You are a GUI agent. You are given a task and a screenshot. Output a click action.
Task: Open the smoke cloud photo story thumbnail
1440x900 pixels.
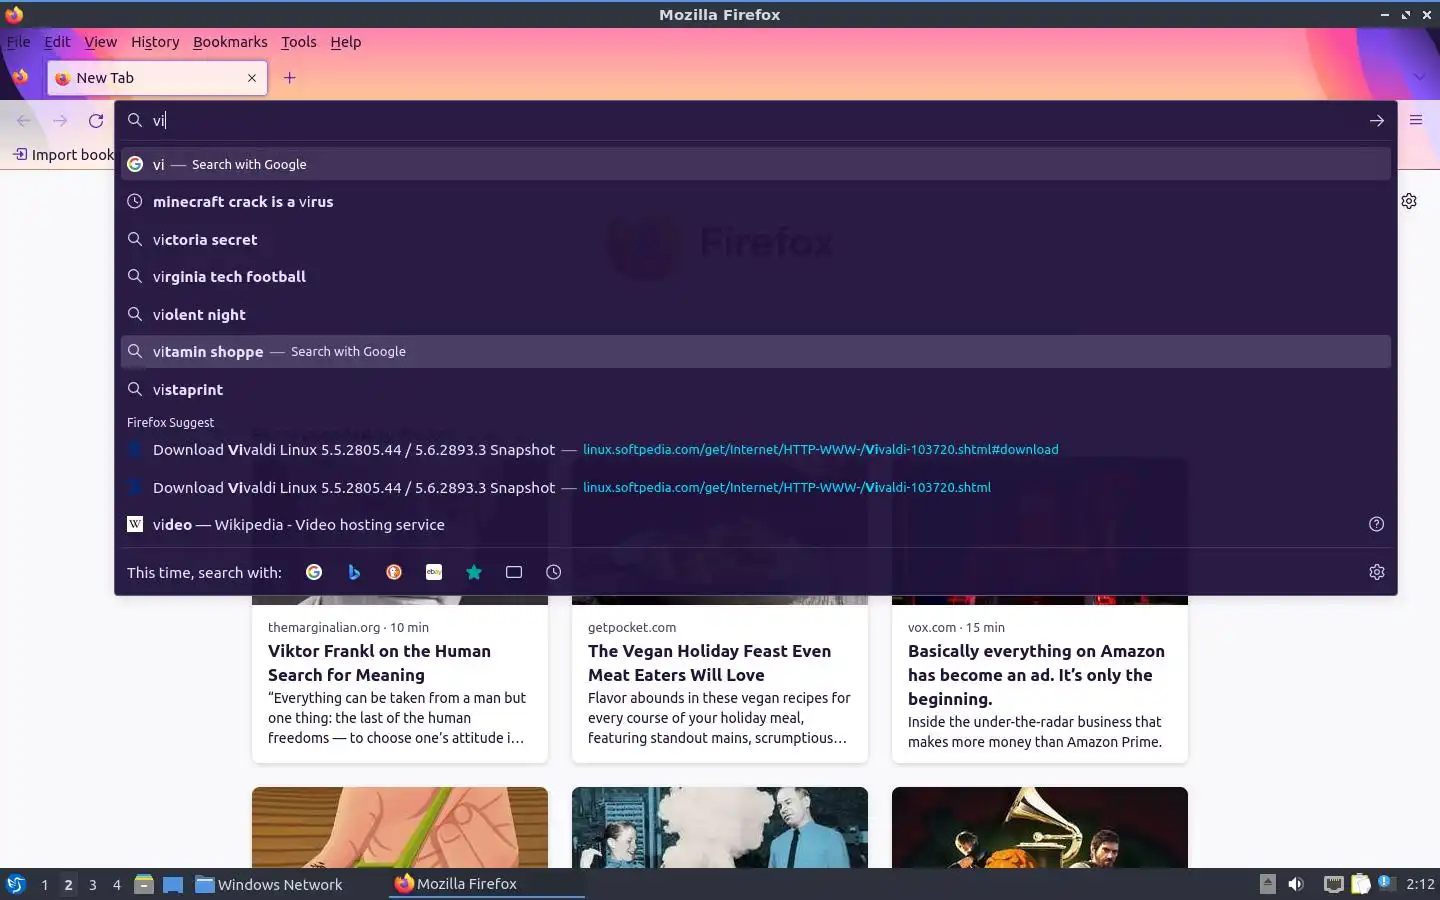coord(720,827)
